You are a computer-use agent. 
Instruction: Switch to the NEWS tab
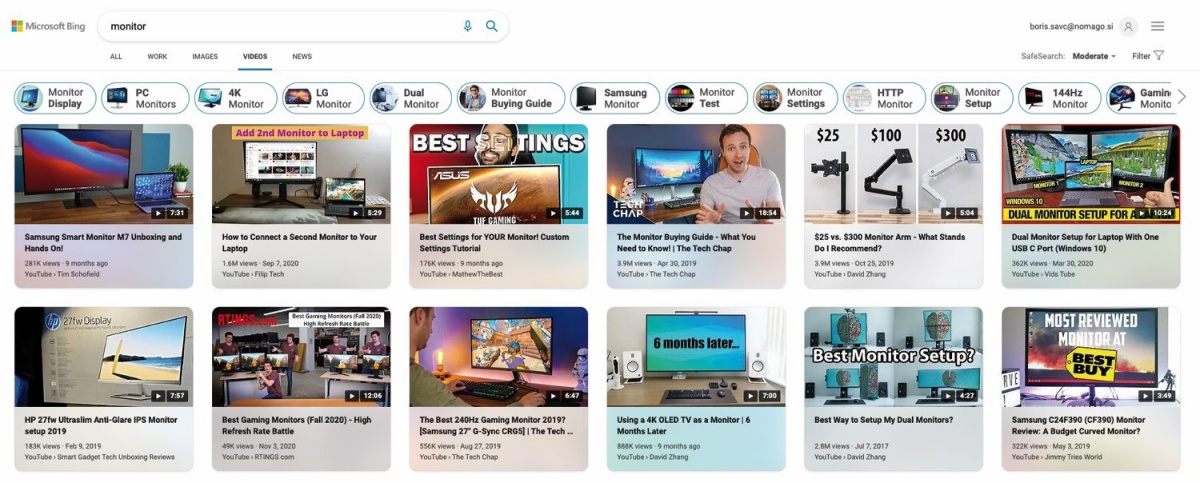coord(302,57)
